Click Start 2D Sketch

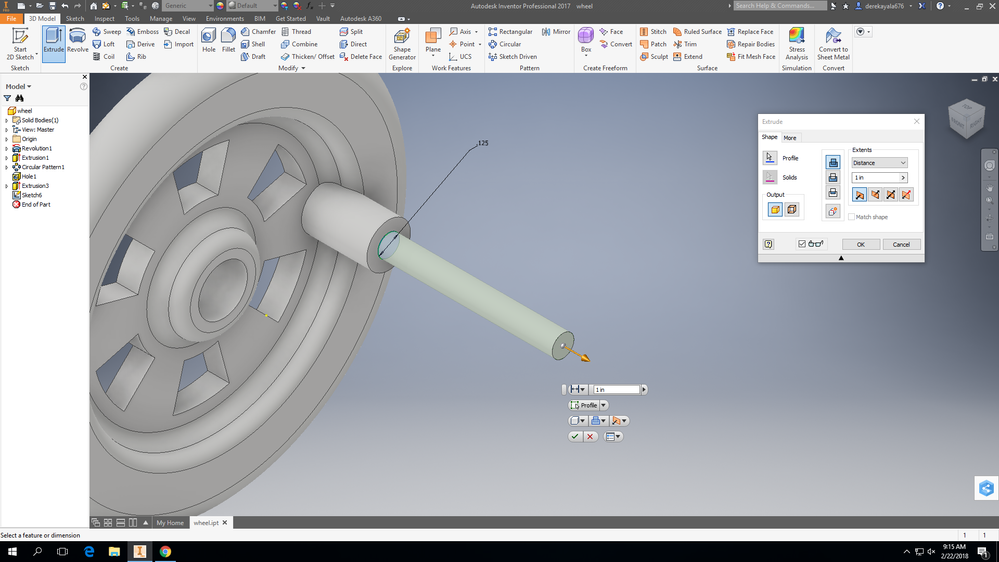(20, 44)
